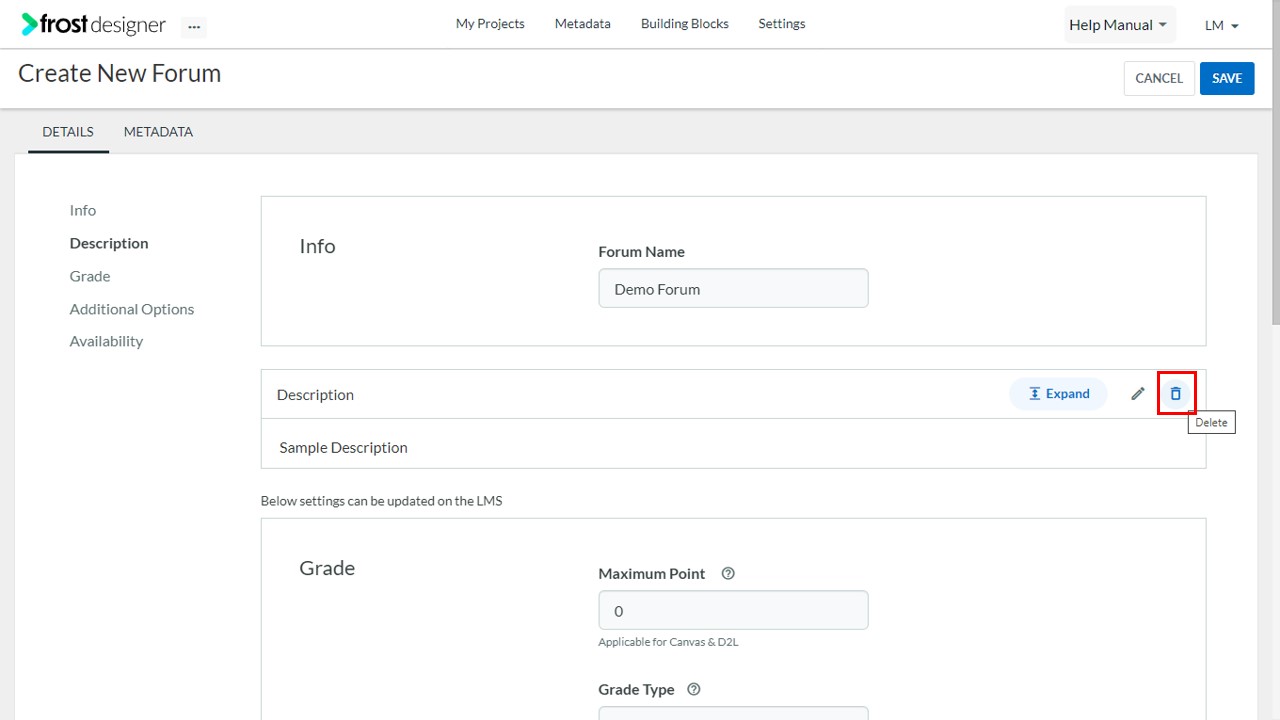Save the new forum
Viewport: 1280px width, 720px height.
click(1227, 78)
